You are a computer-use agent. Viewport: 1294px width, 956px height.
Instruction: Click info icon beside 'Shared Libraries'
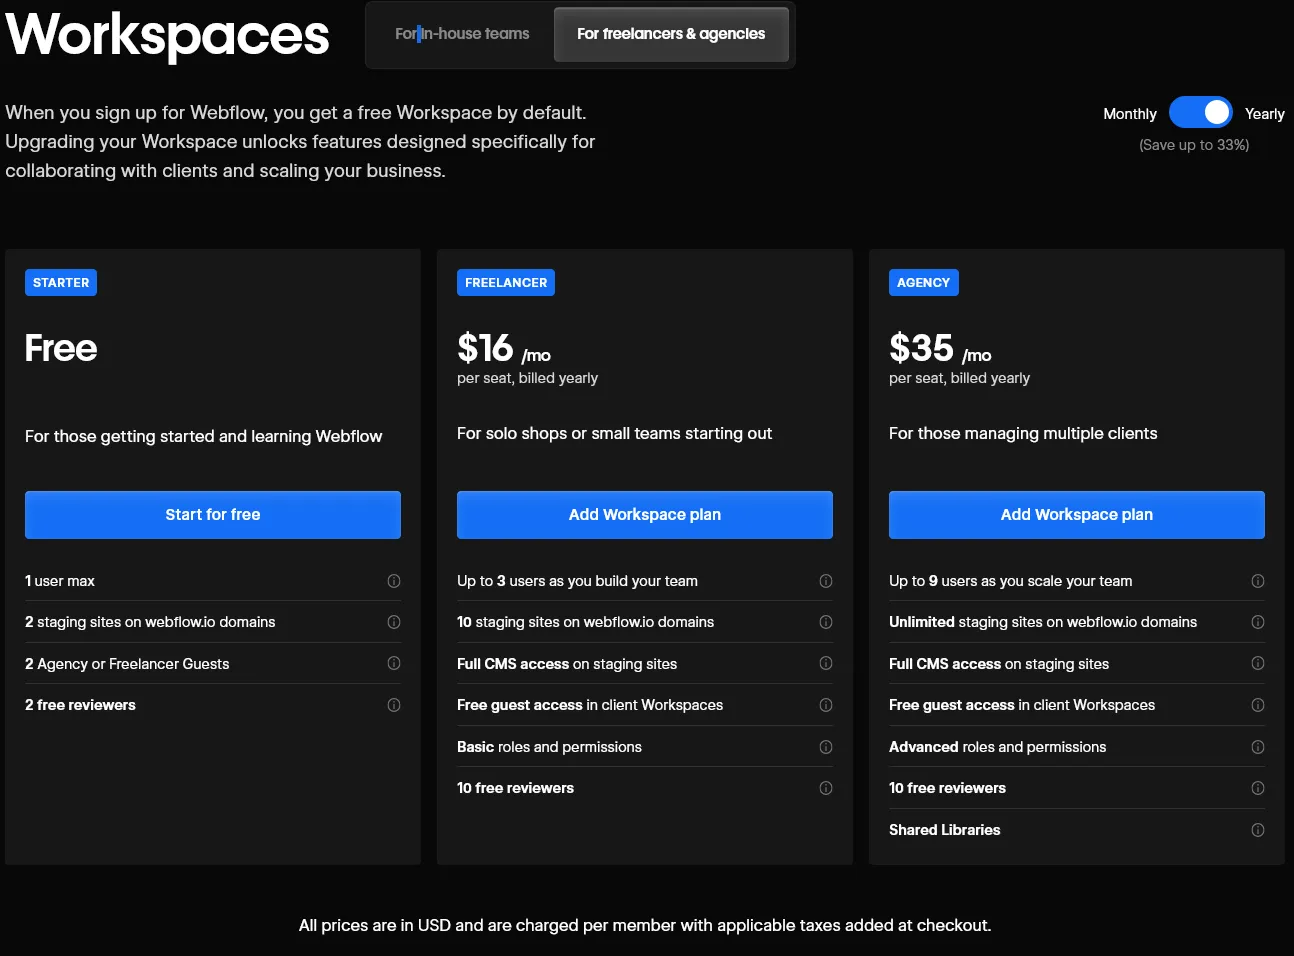(1258, 830)
